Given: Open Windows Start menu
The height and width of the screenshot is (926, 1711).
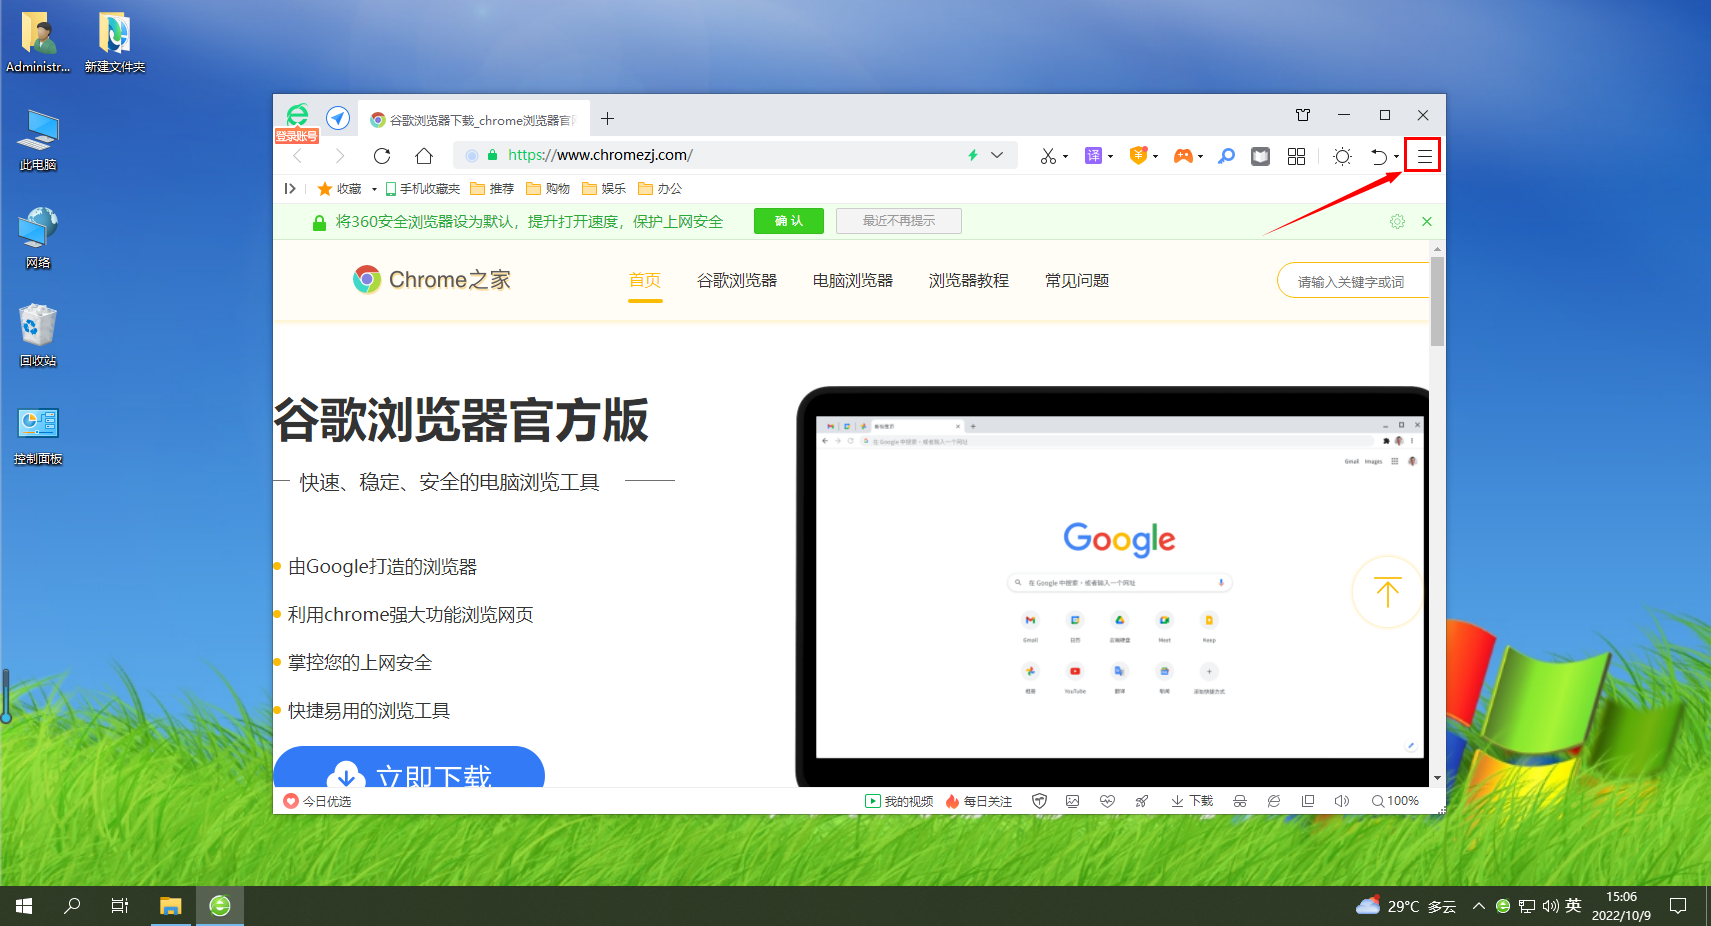Looking at the screenshot, I should tap(24, 906).
